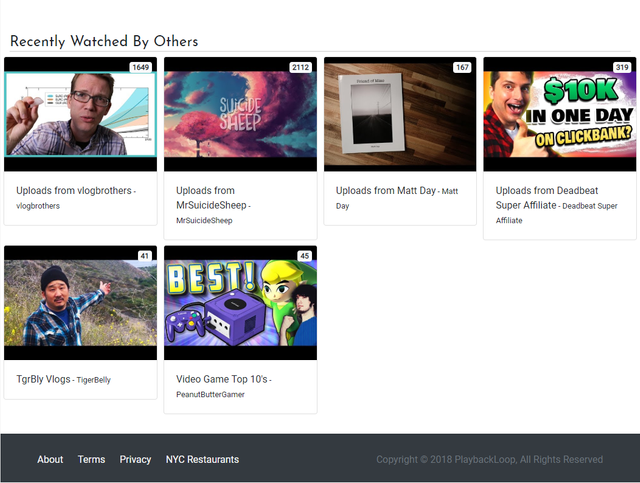640x483 pixels.
Task: Click the 319 count badge
Action: pyautogui.click(x=622, y=67)
